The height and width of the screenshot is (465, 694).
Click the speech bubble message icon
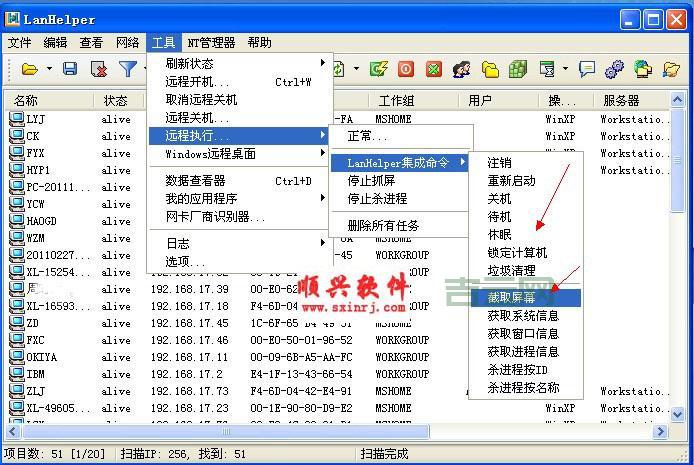pos(587,69)
